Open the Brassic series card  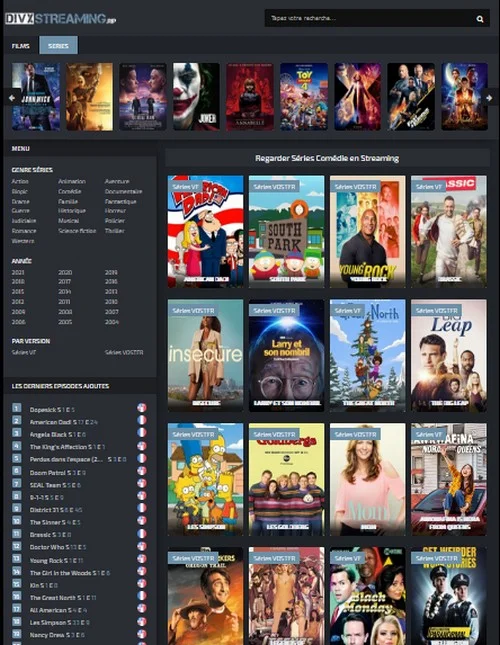point(449,232)
